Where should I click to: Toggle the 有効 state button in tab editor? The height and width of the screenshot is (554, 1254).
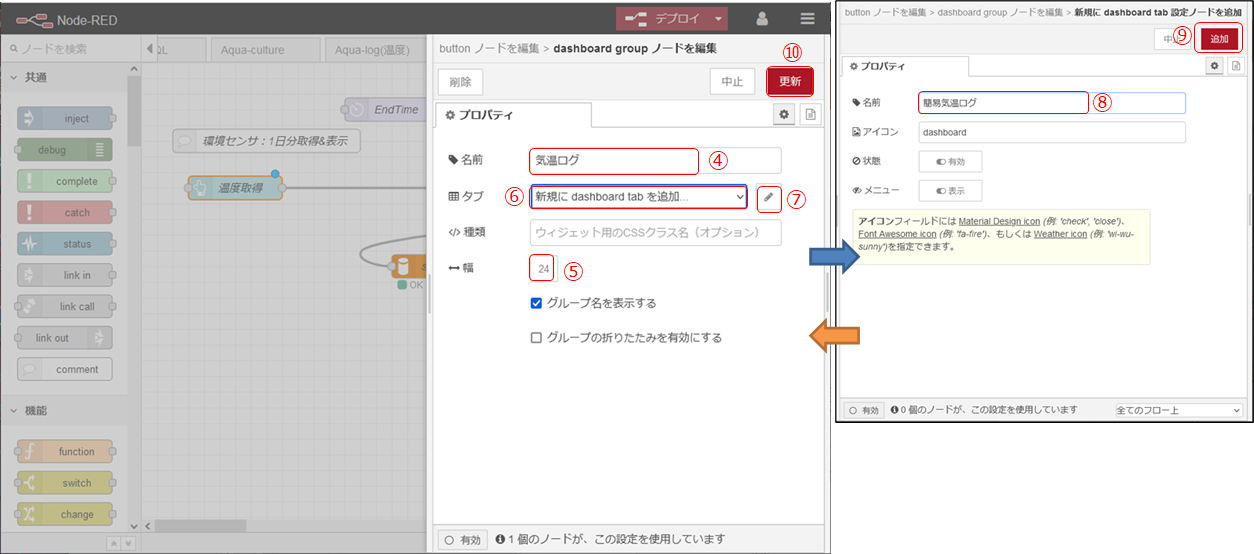(x=950, y=161)
